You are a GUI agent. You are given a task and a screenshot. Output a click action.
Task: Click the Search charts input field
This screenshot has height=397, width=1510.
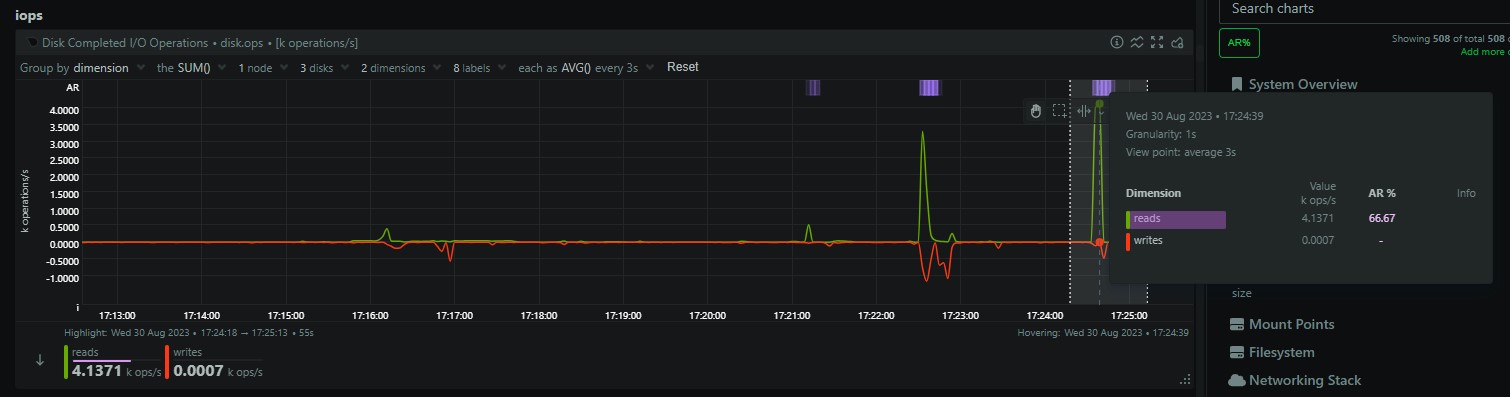[x=1363, y=9]
